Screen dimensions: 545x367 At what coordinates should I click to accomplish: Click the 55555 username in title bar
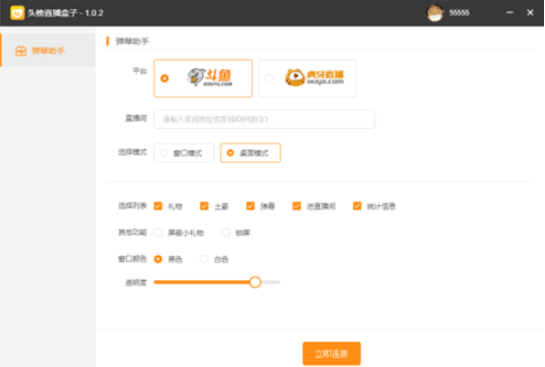click(x=459, y=13)
